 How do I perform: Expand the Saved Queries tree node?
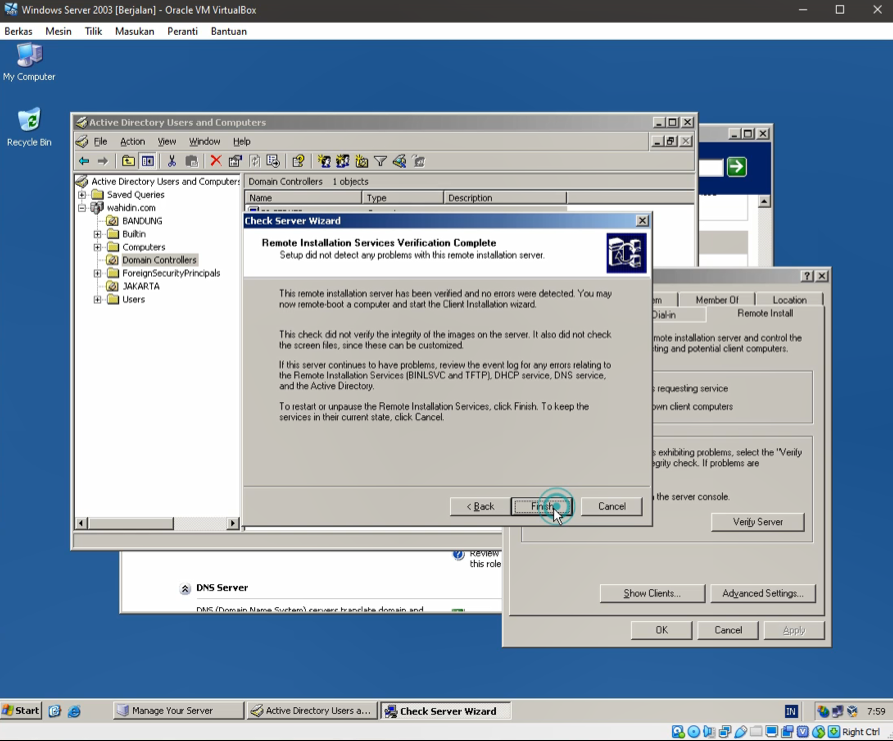click(x=82, y=195)
